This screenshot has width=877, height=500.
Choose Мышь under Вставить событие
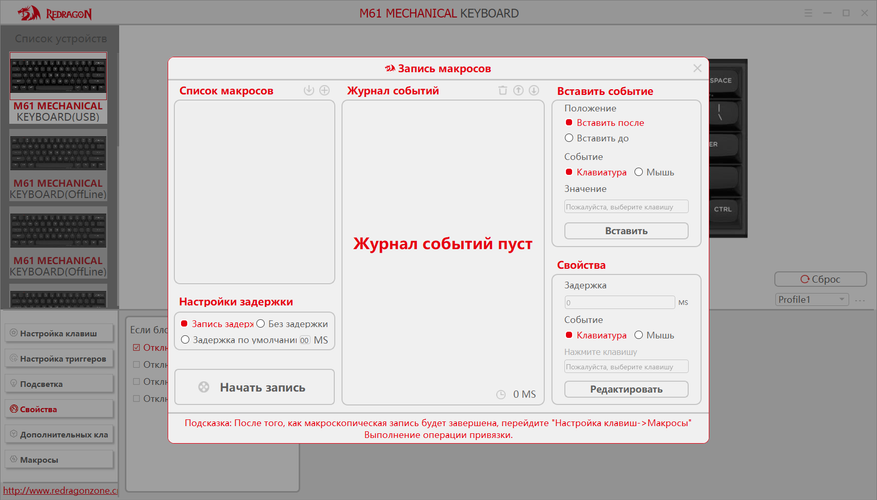pyautogui.click(x=639, y=172)
